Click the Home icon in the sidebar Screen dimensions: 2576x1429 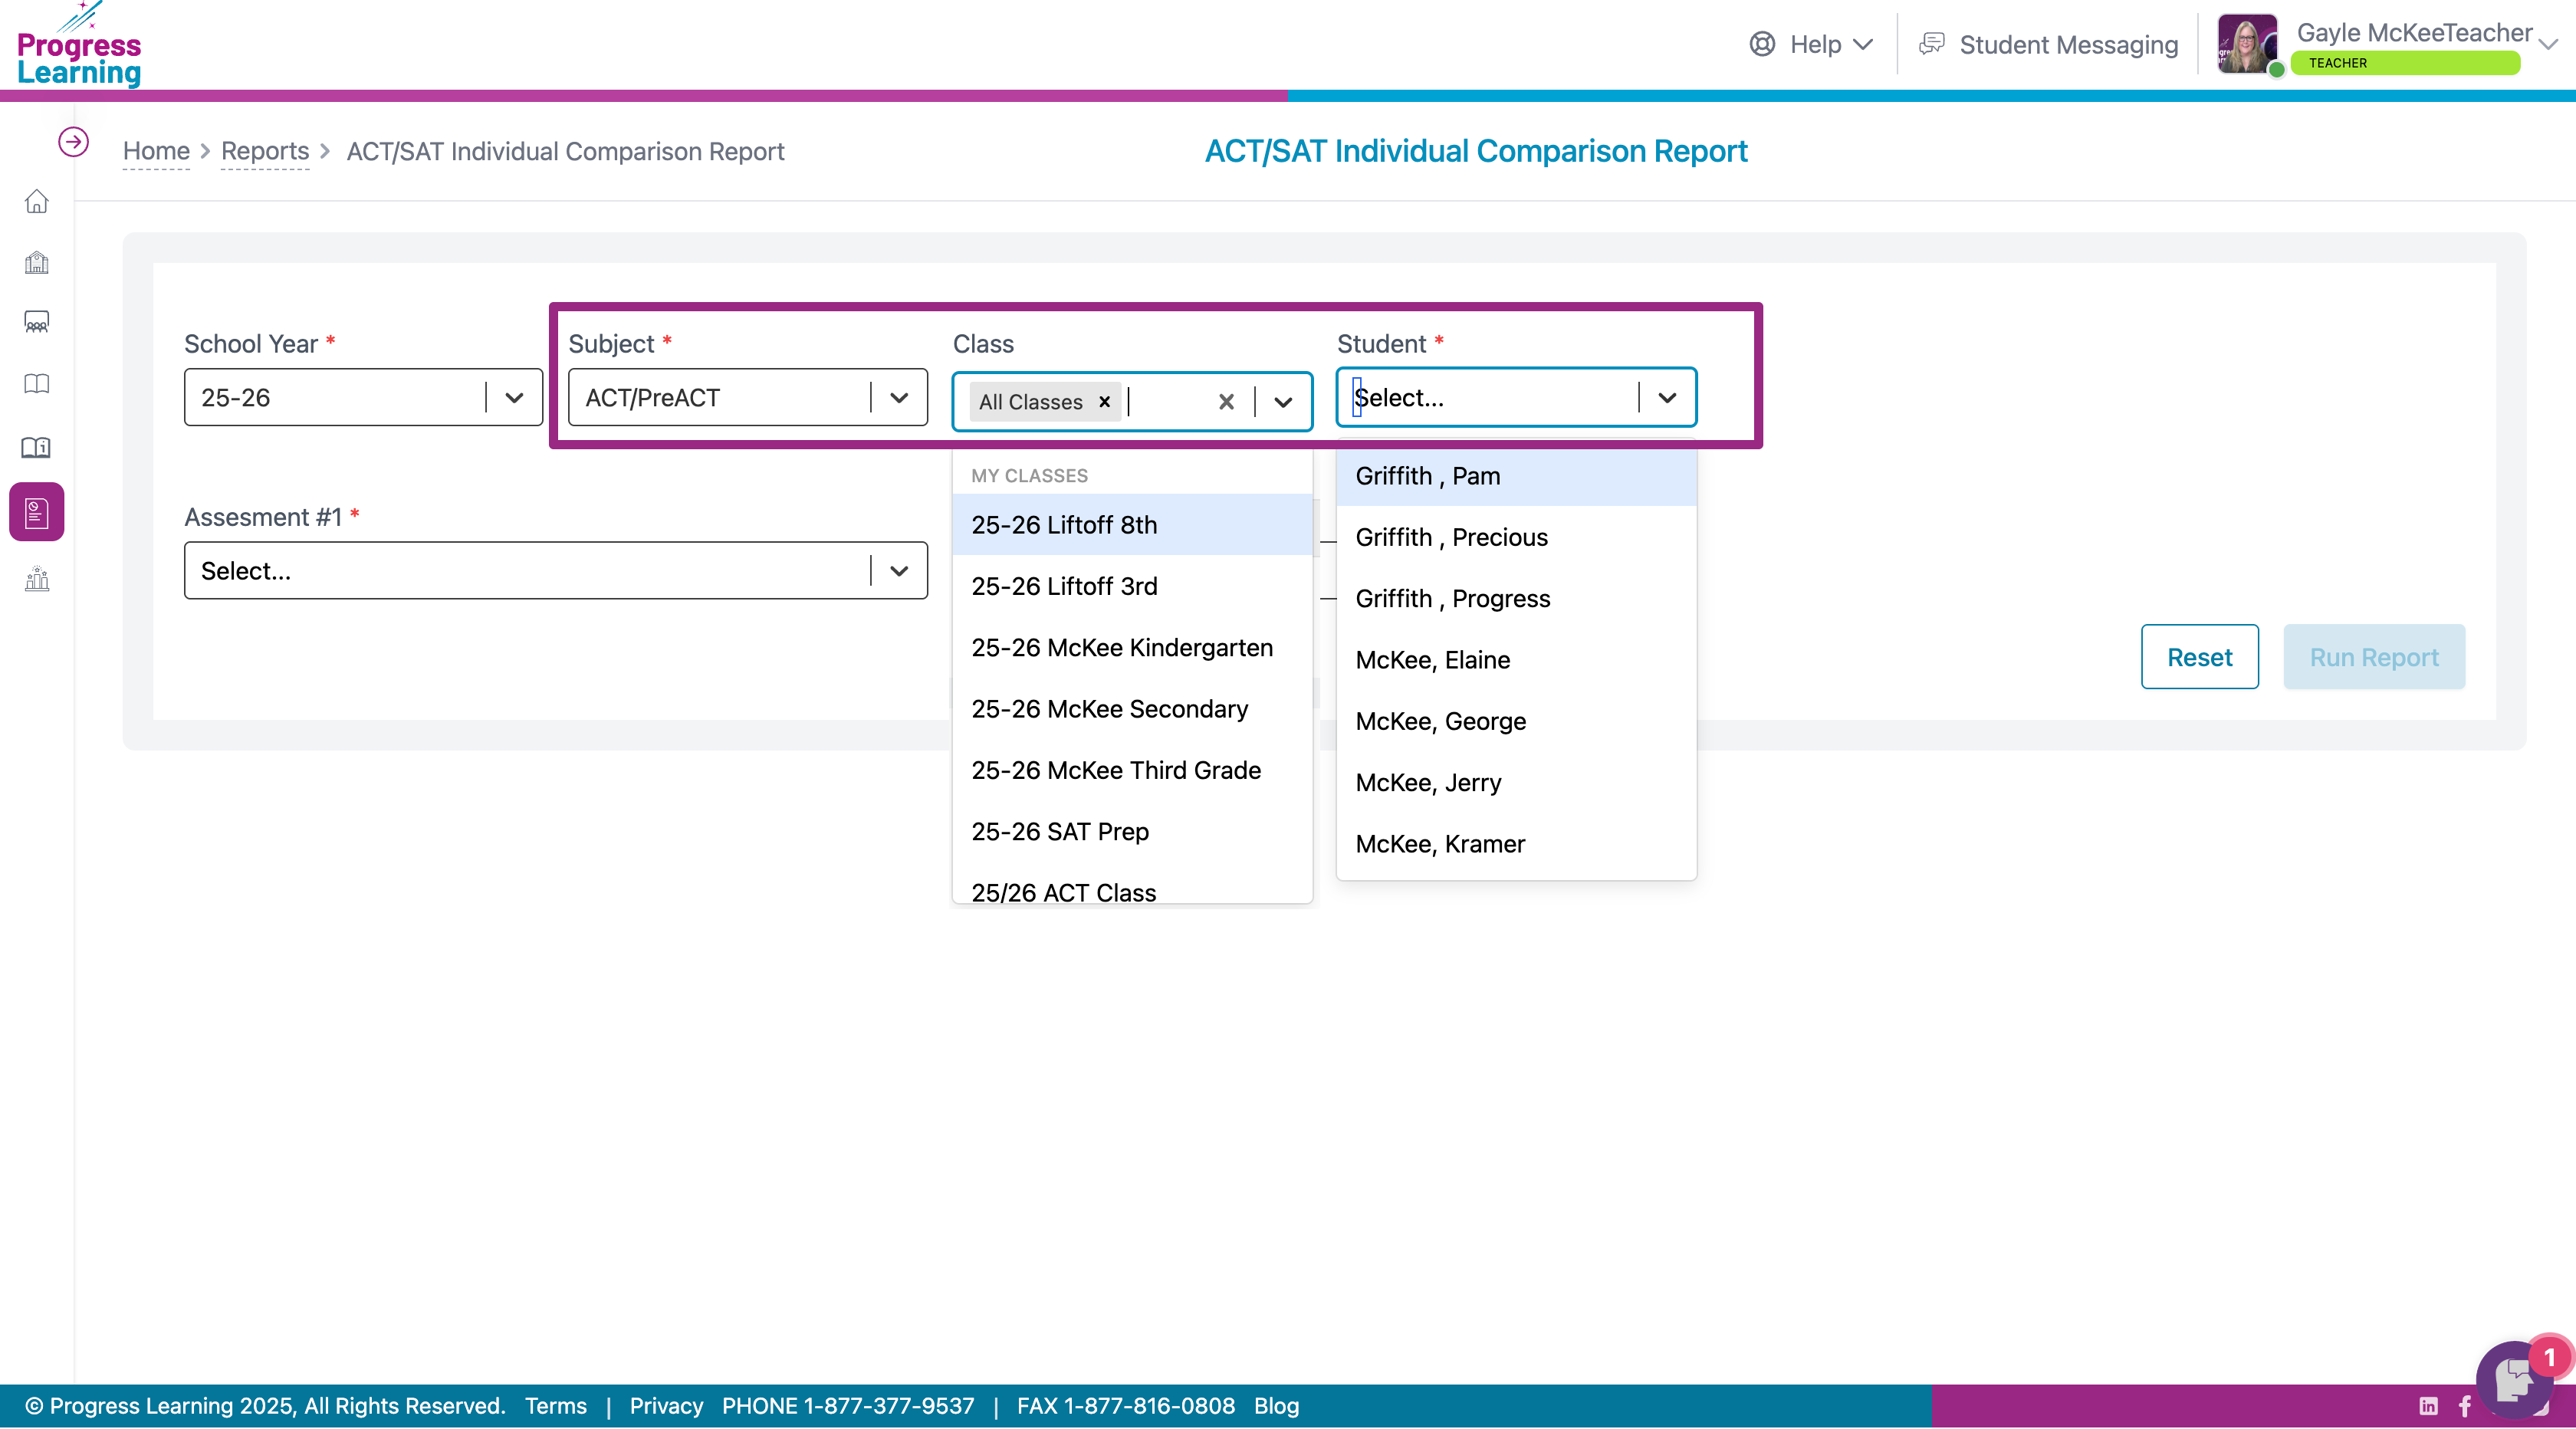[x=37, y=202]
